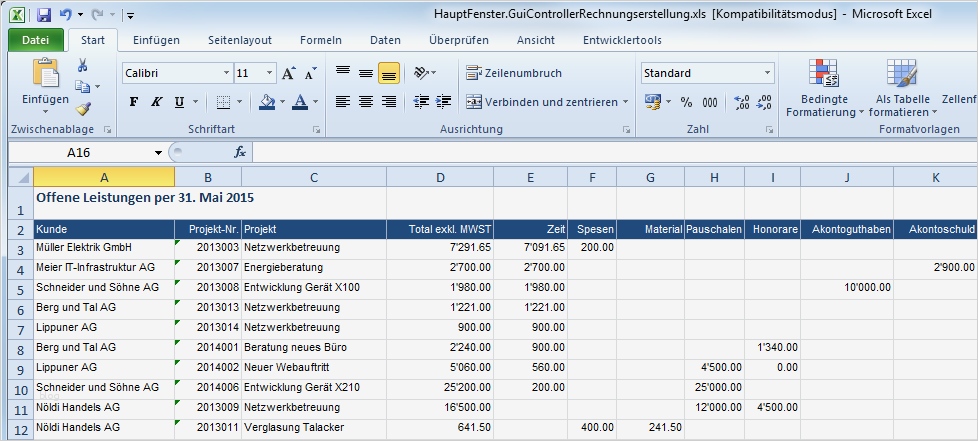Switch to the Formeln tab
Viewport: 978px width, 441px height.
(x=321, y=40)
